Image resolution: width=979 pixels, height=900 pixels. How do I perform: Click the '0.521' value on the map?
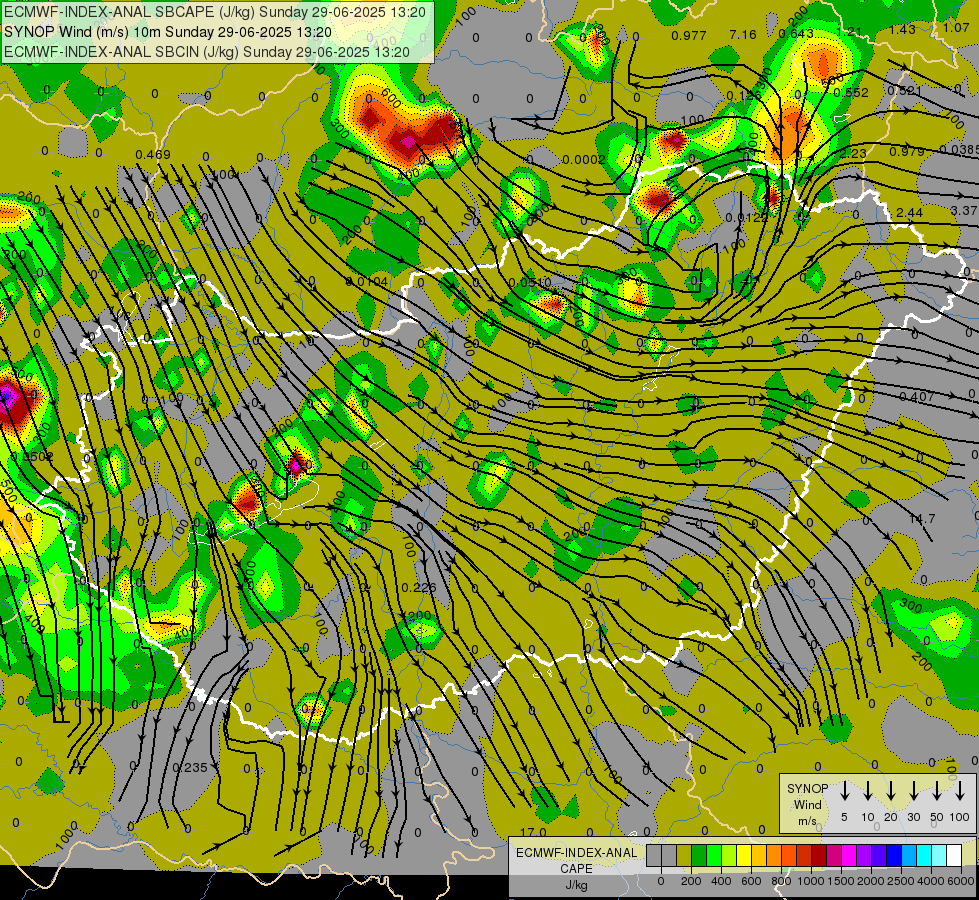click(904, 91)
